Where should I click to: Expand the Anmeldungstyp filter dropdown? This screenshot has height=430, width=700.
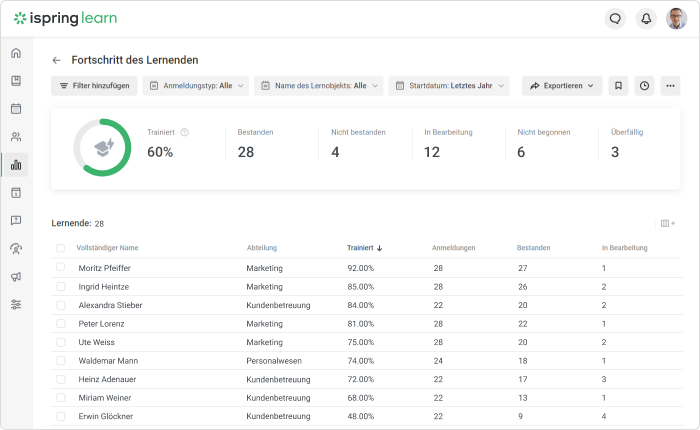[195, 86]
